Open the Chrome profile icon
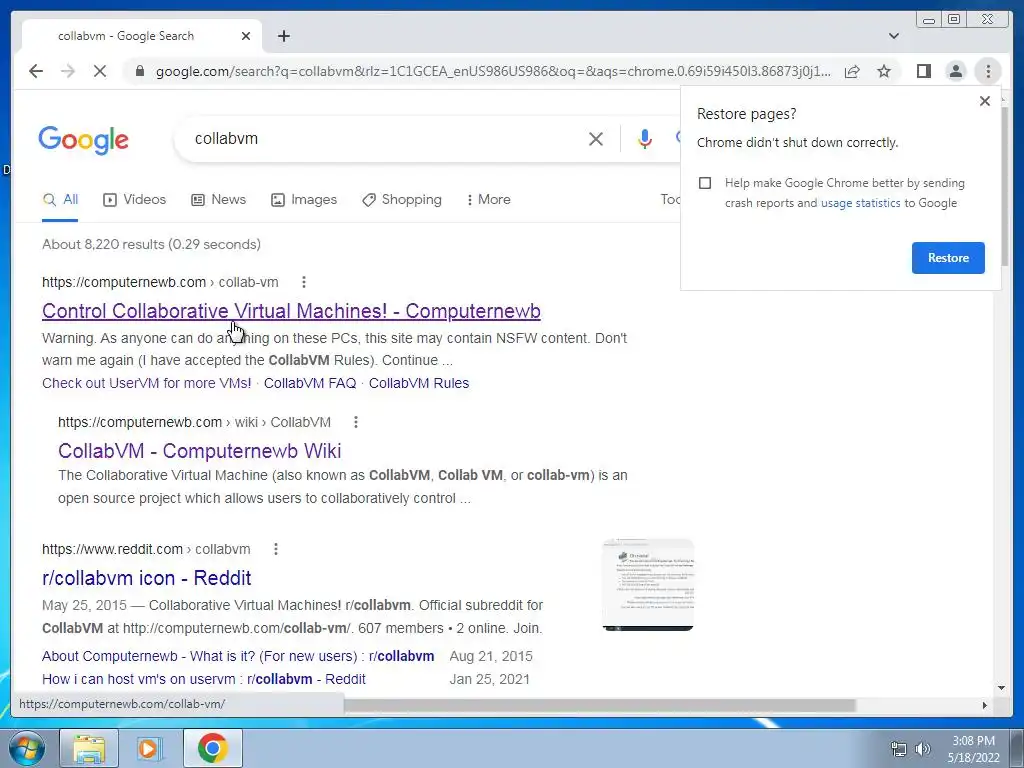This screenshot has height=768, width=1024. coord(955,71)
